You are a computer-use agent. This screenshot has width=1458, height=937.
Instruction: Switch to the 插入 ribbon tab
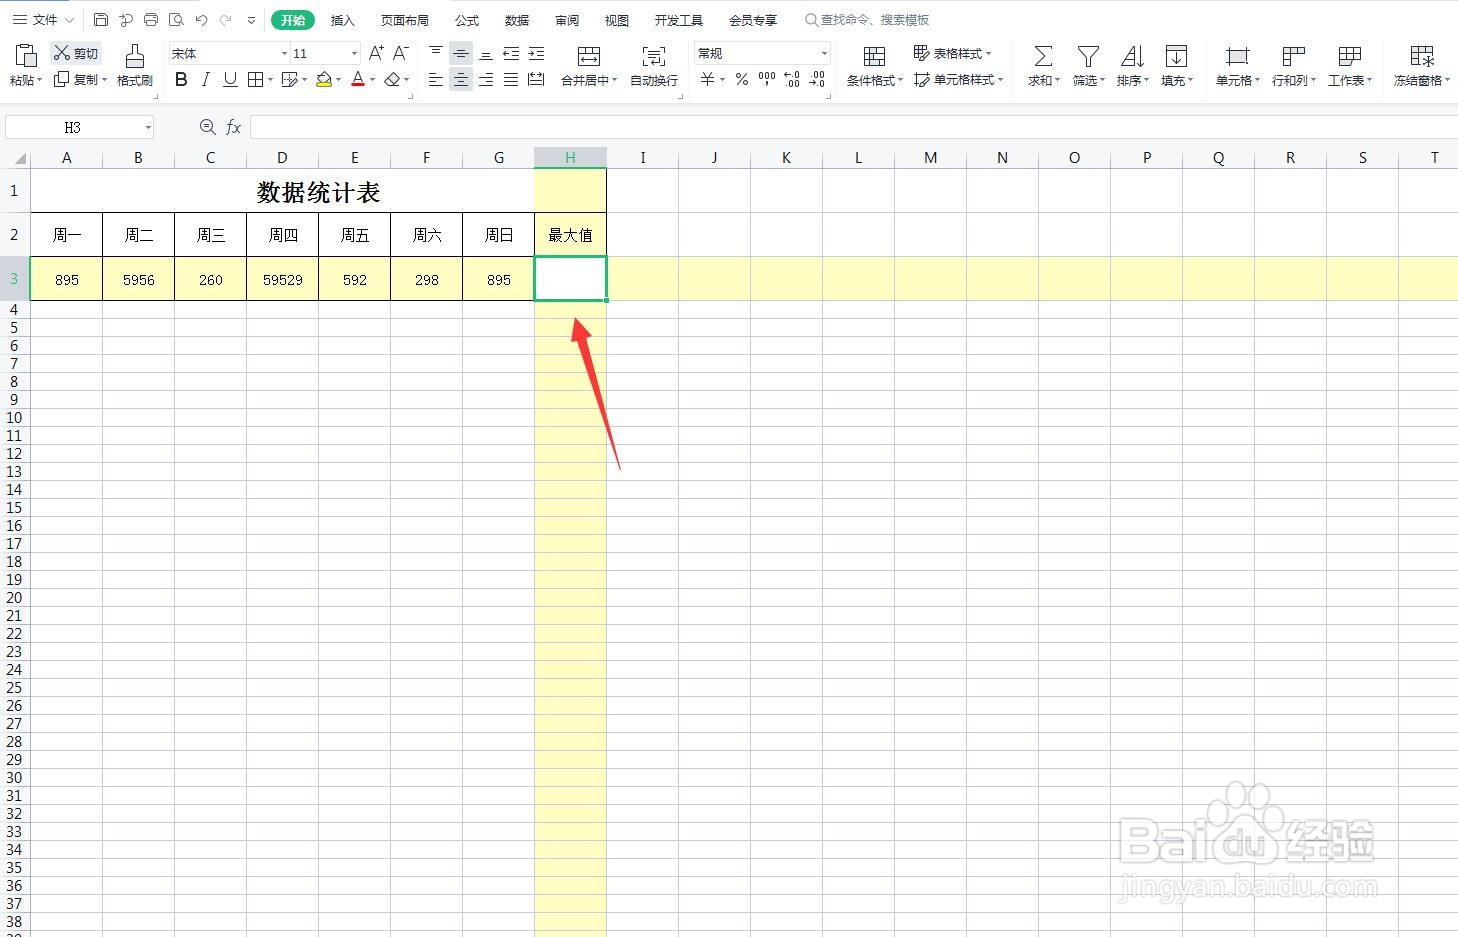point(342,19)
